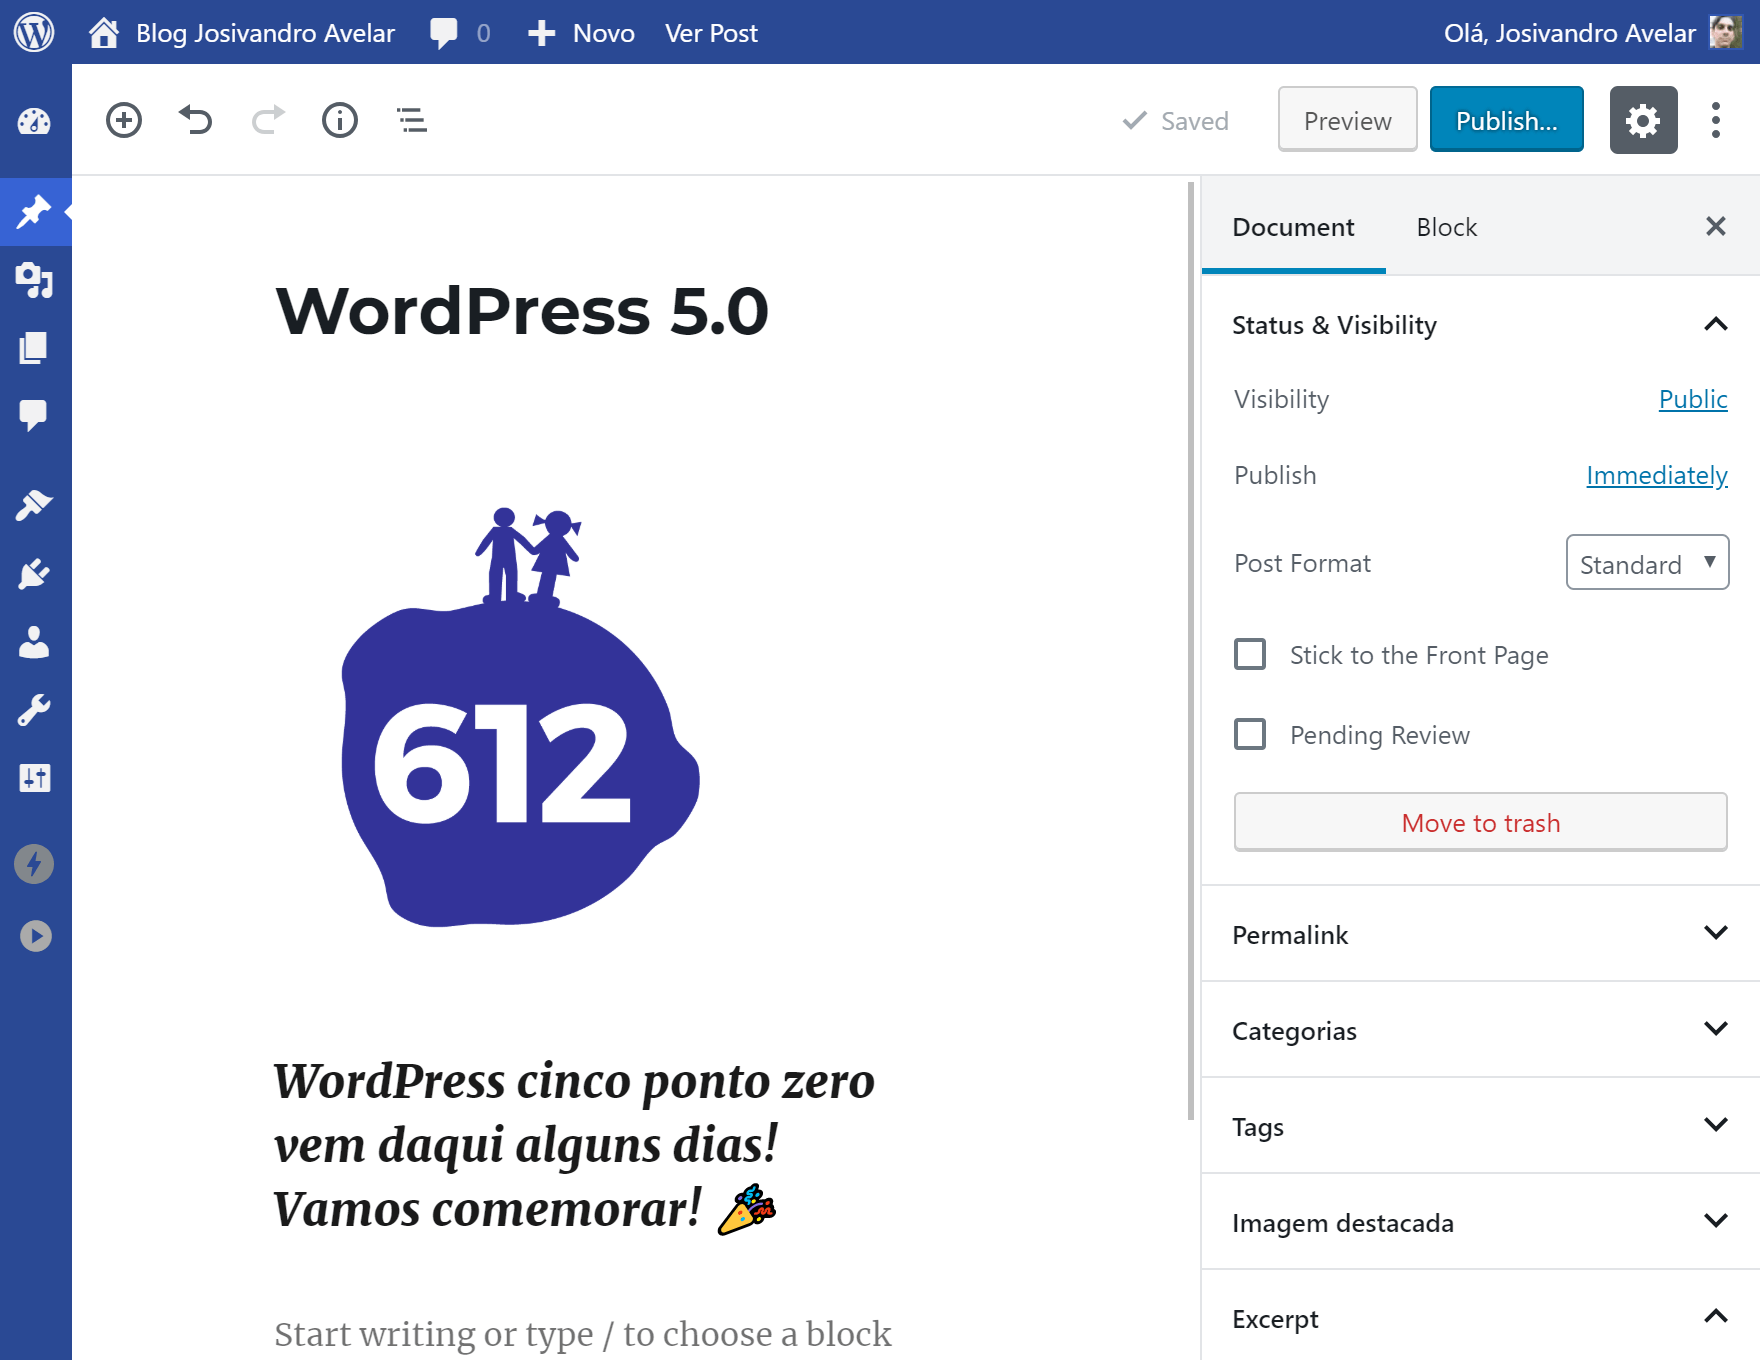Open Tools wrench icon in sidebar

(x=34, y=710)
